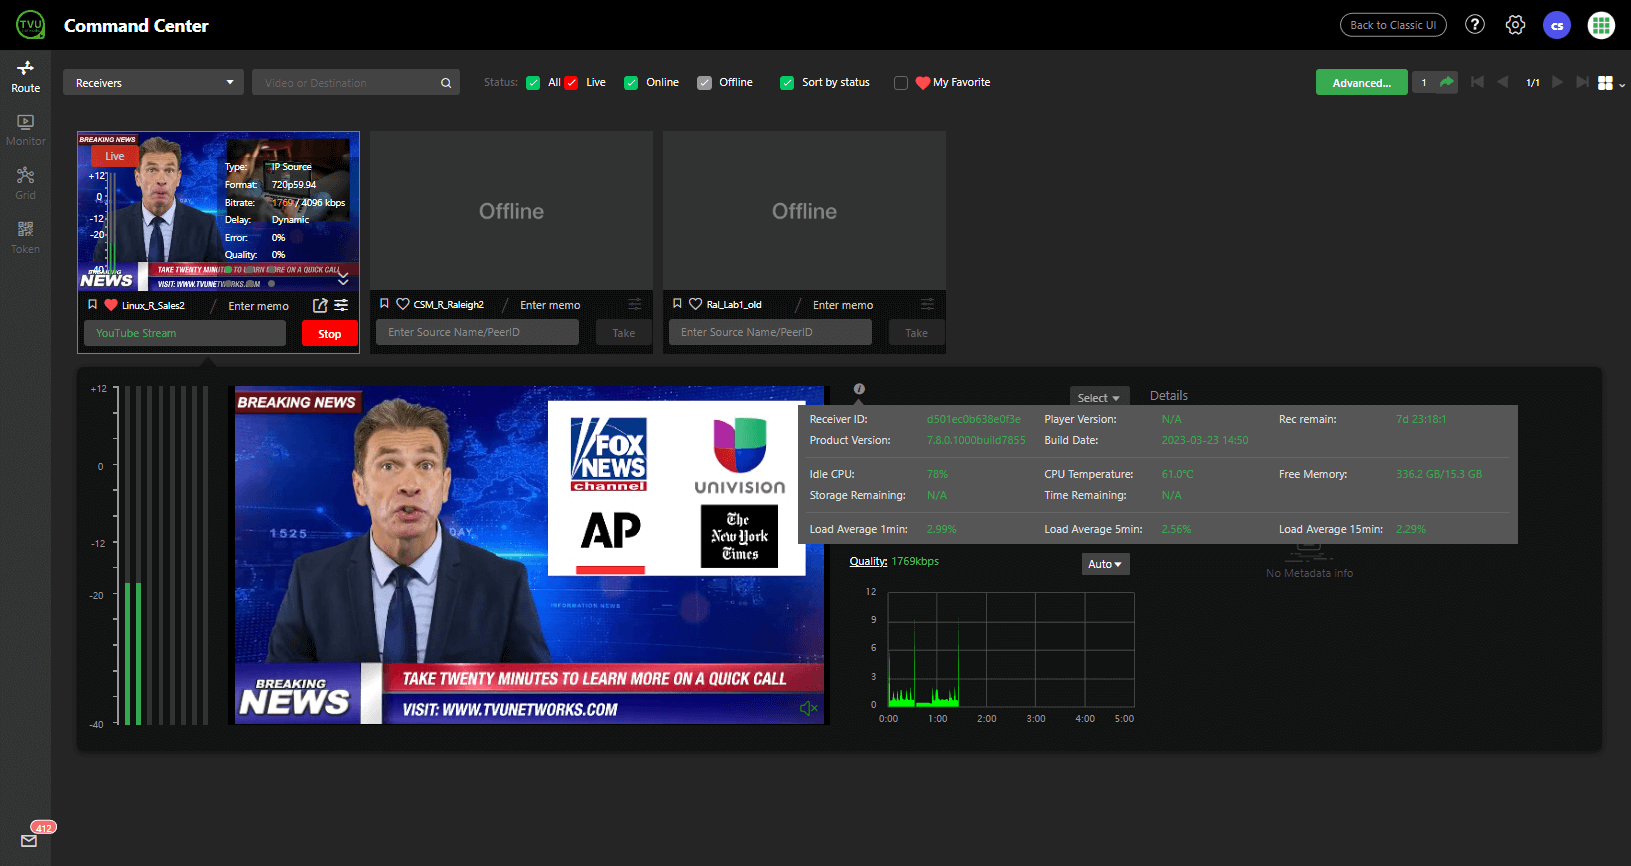The height and width of the screenshot is (866, 1631).
Task: Click Back to Classic UI
Action: tap(1393, 25)
